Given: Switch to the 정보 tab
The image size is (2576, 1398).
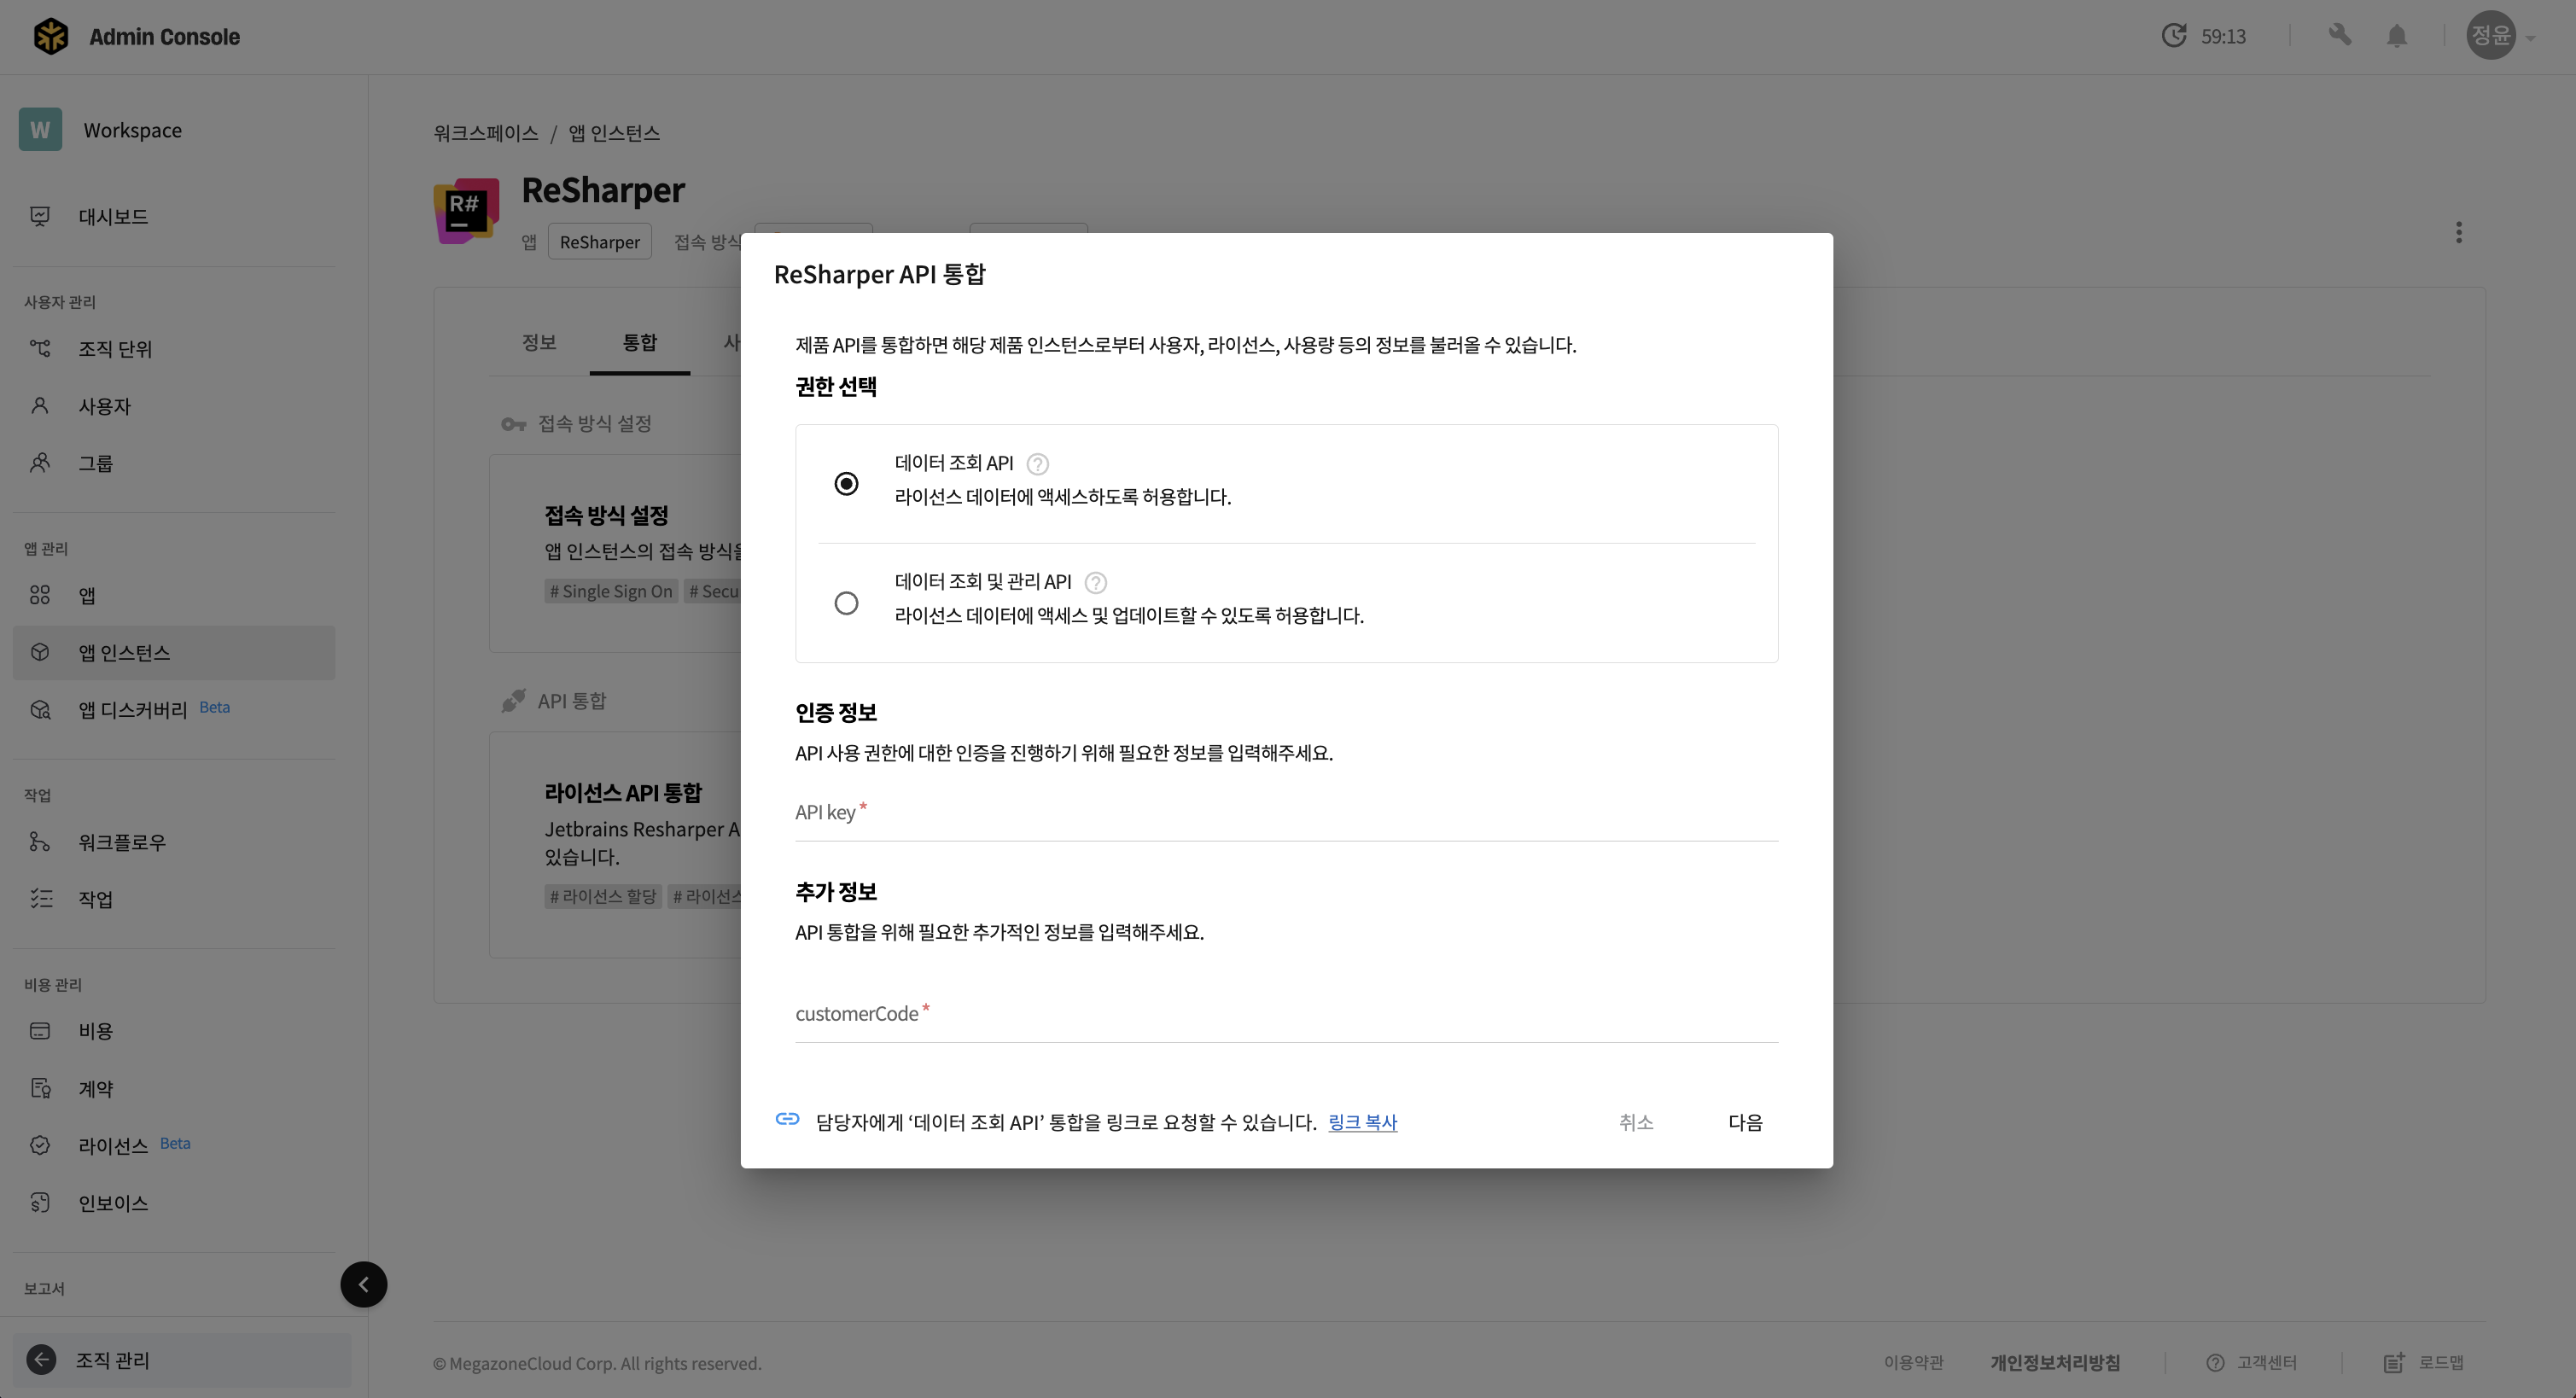Looking at the screenshot, I should coord(539,342).
